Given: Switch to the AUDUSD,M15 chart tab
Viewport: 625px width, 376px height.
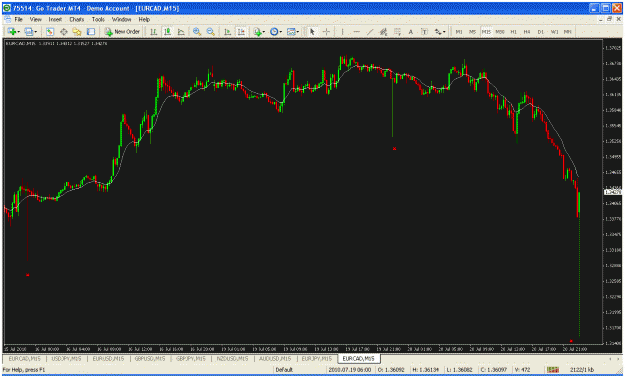Looking at the screenshot, I should tap(275, 359).
